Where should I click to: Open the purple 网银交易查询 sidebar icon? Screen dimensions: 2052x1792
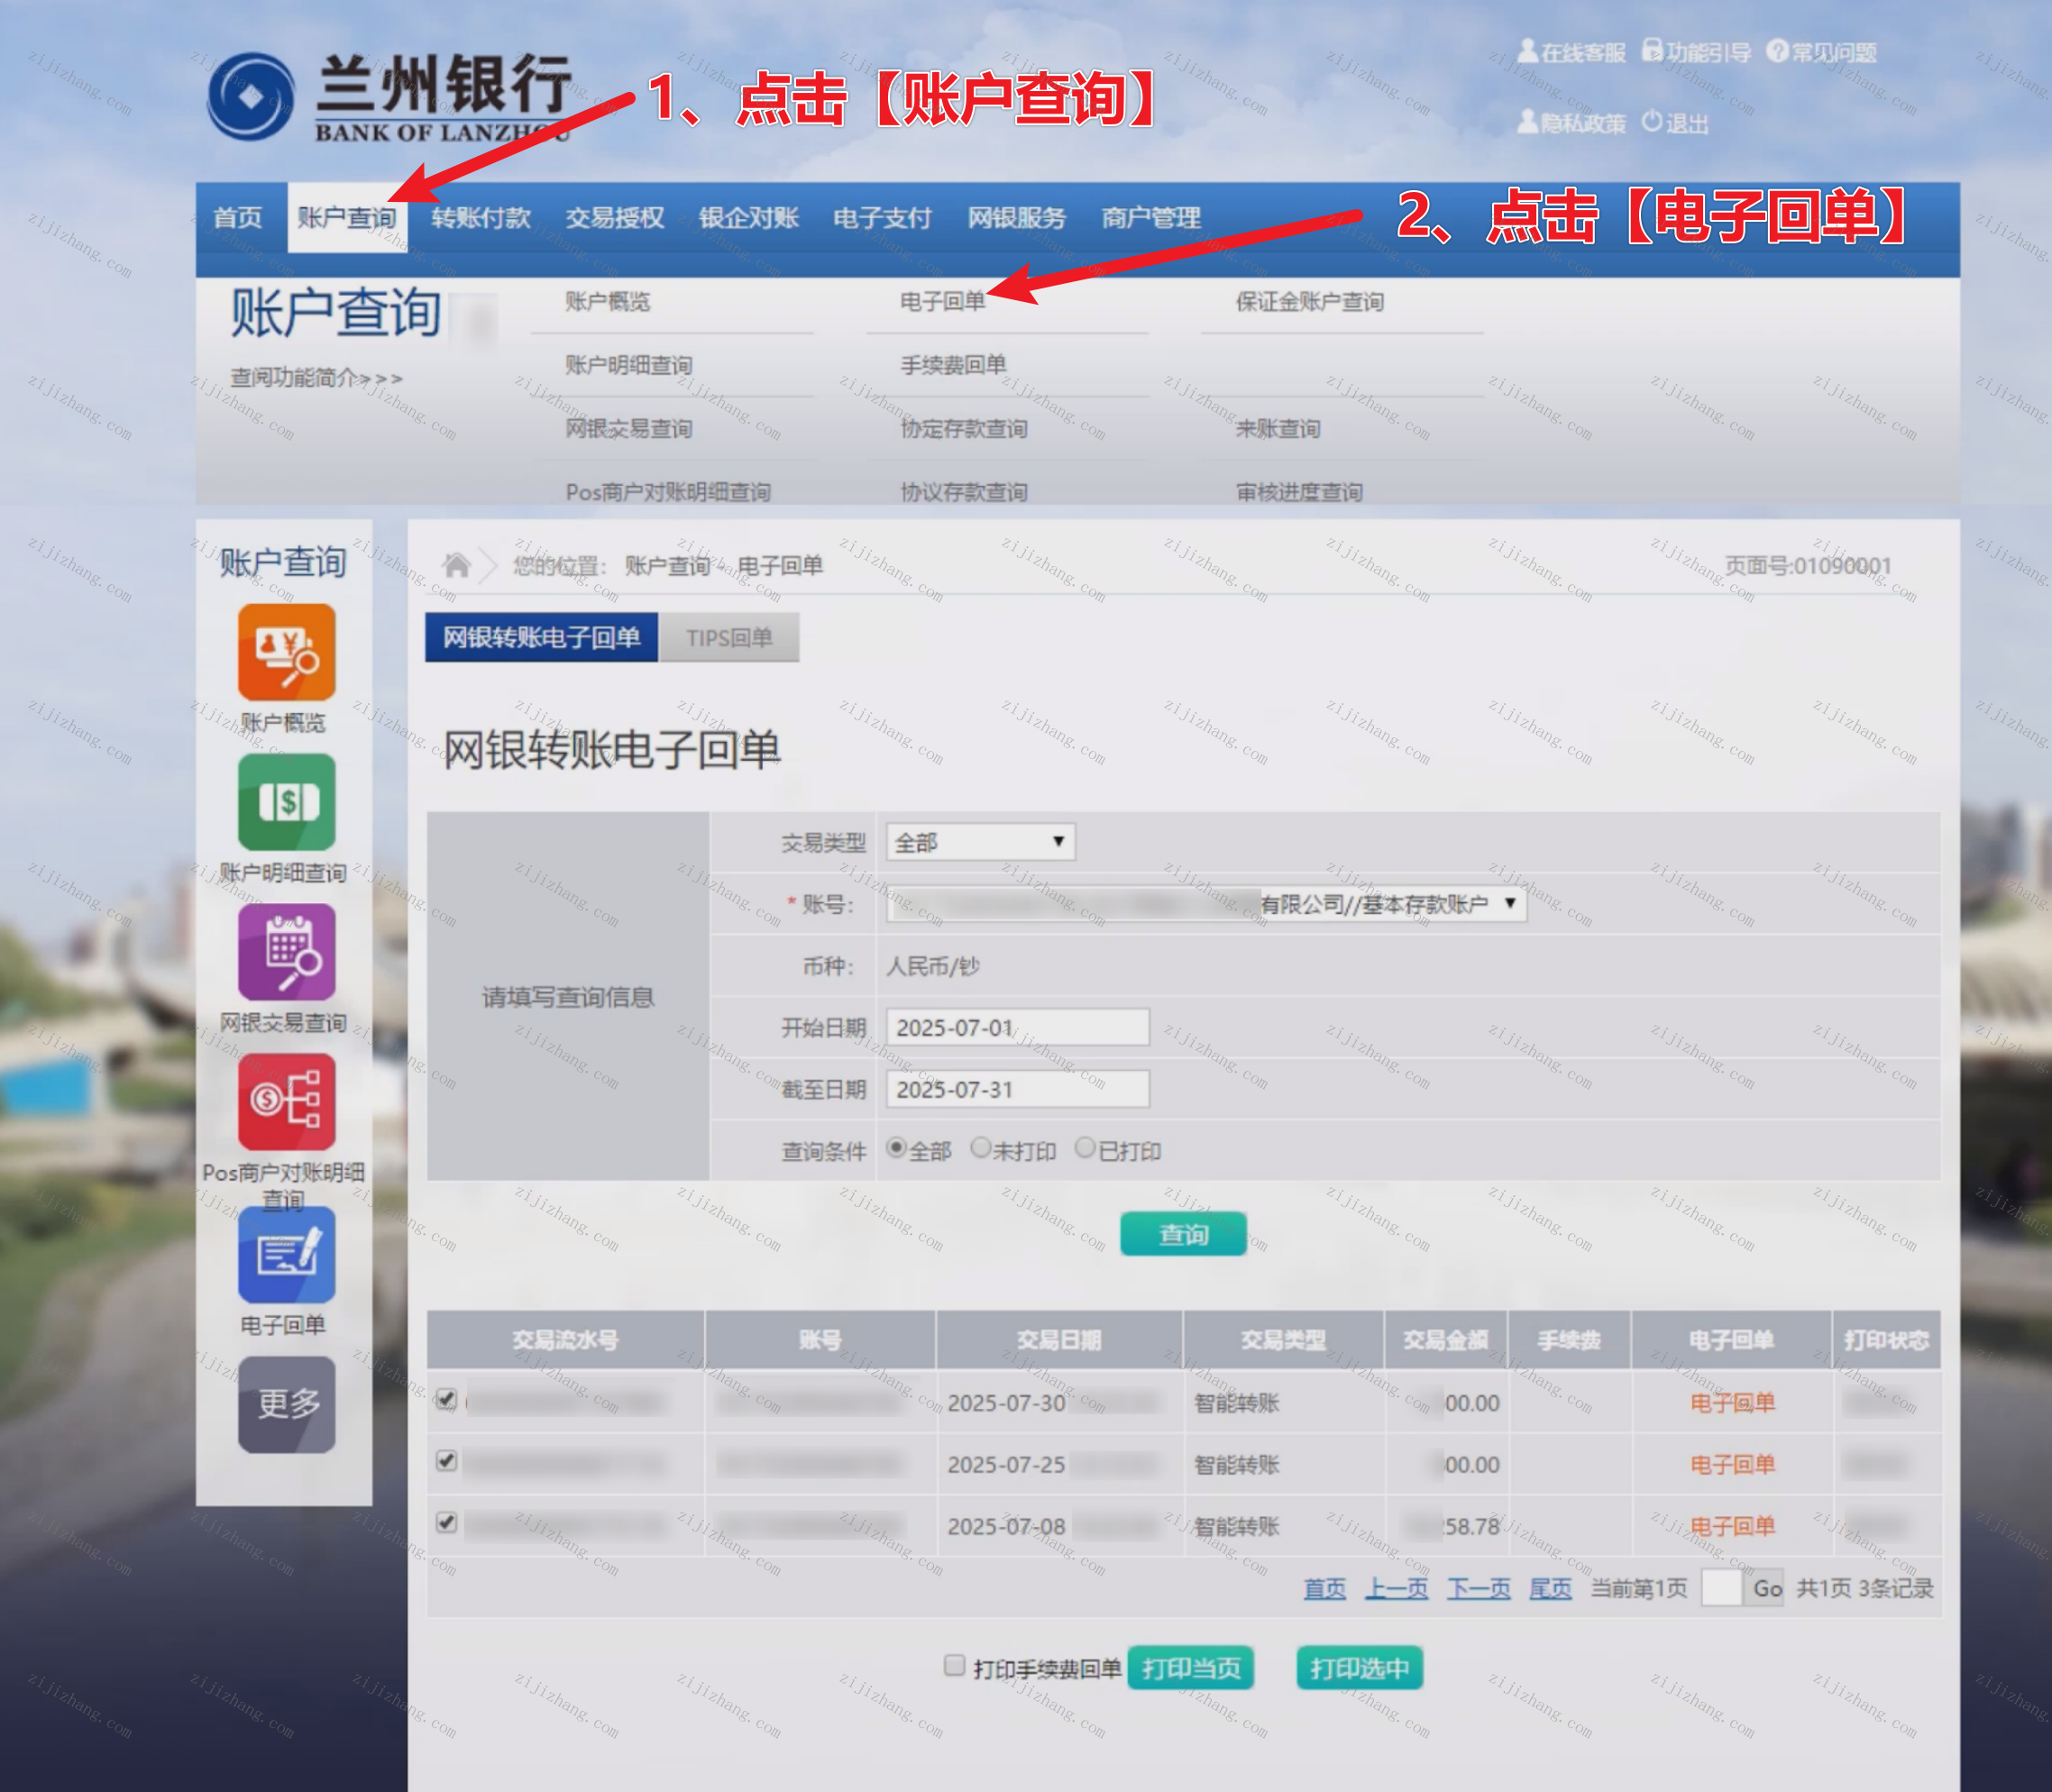pos(286,952)
